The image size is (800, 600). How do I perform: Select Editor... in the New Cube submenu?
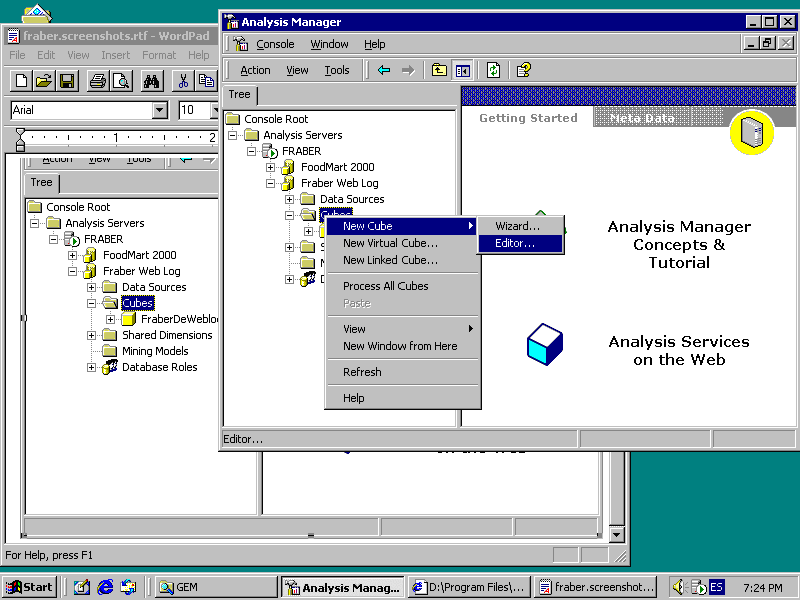click(x=515, y=243)
